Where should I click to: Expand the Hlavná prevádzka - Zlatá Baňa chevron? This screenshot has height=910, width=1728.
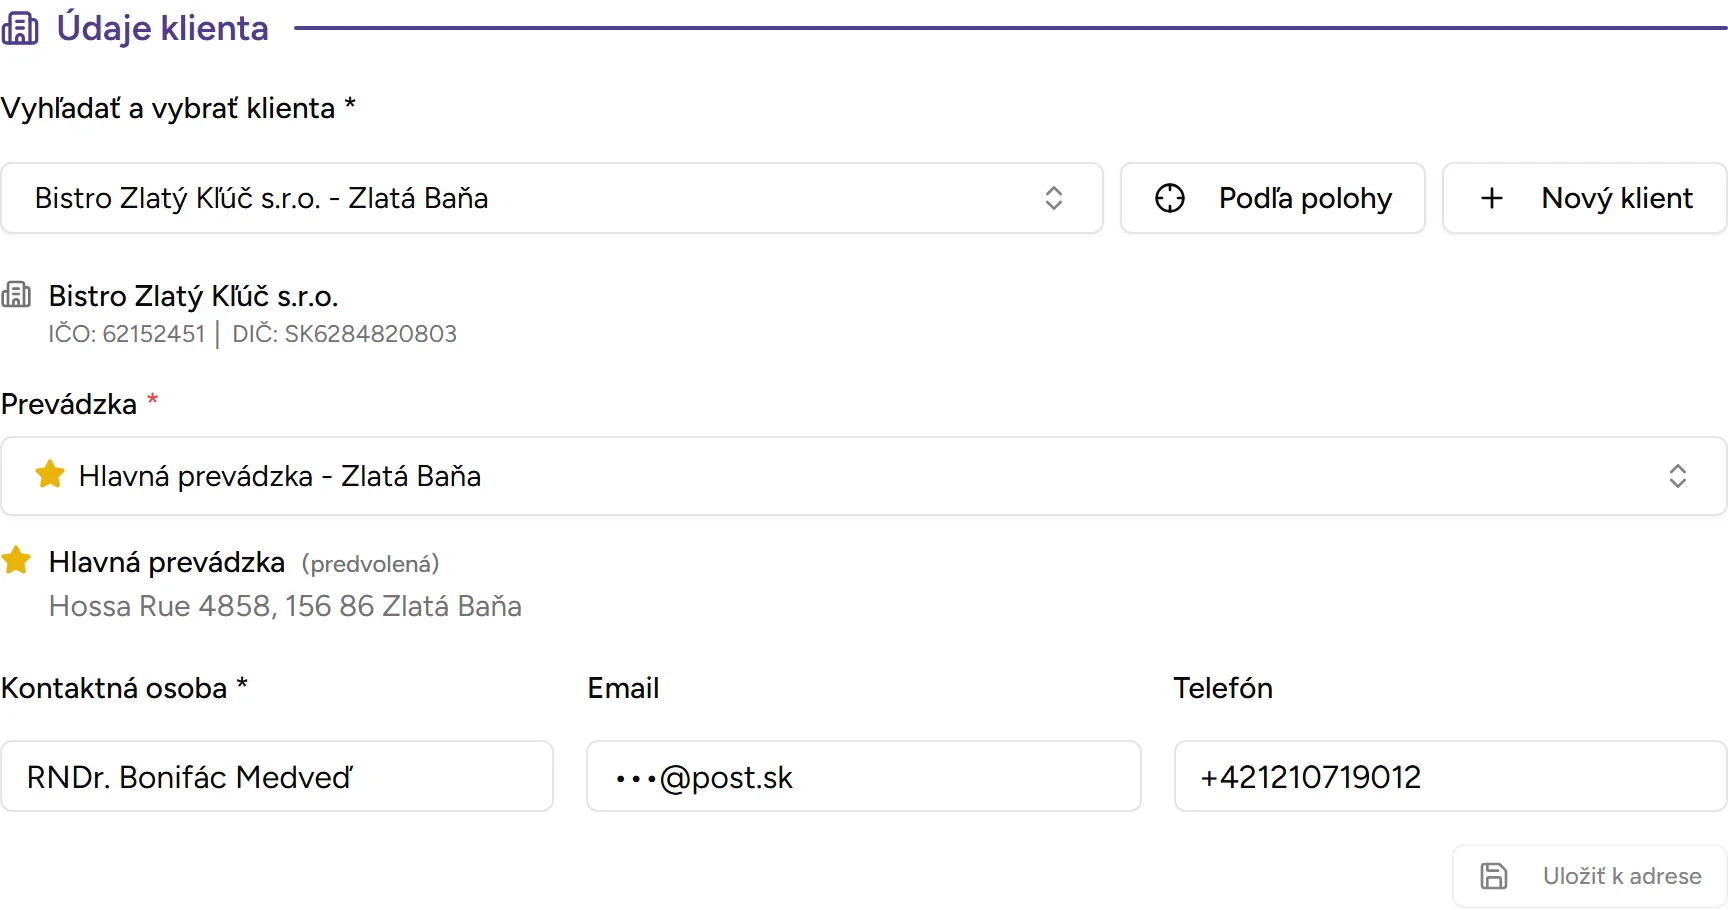pyautogui.click(x=1679, y=476)
